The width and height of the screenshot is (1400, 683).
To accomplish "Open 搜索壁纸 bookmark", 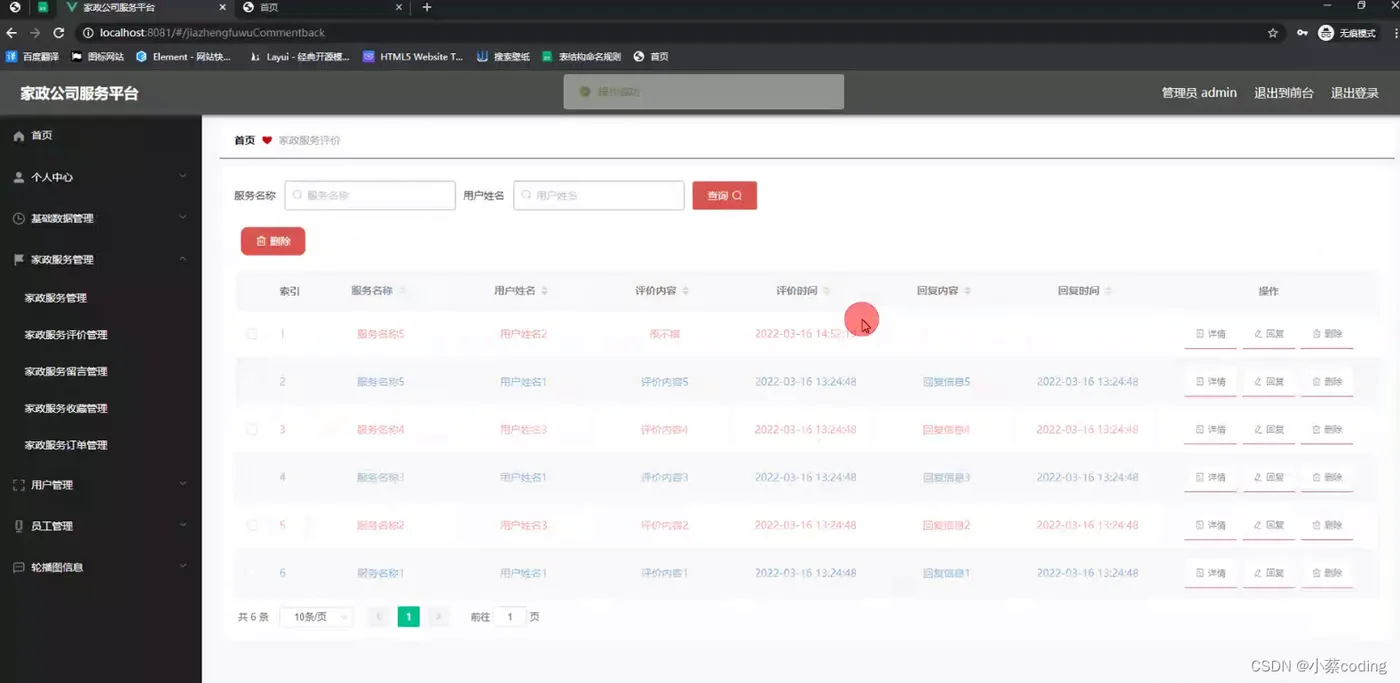I will tap(503, 57).
